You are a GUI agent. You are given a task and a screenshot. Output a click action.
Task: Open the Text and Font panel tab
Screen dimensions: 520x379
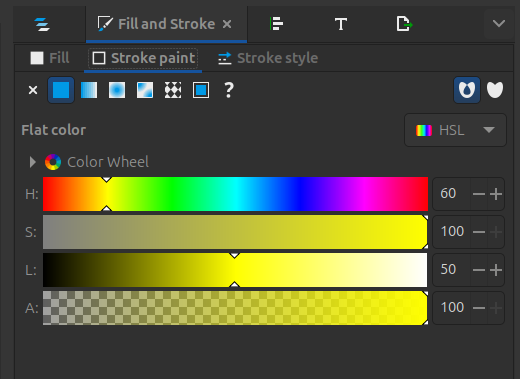pos(341,24)
